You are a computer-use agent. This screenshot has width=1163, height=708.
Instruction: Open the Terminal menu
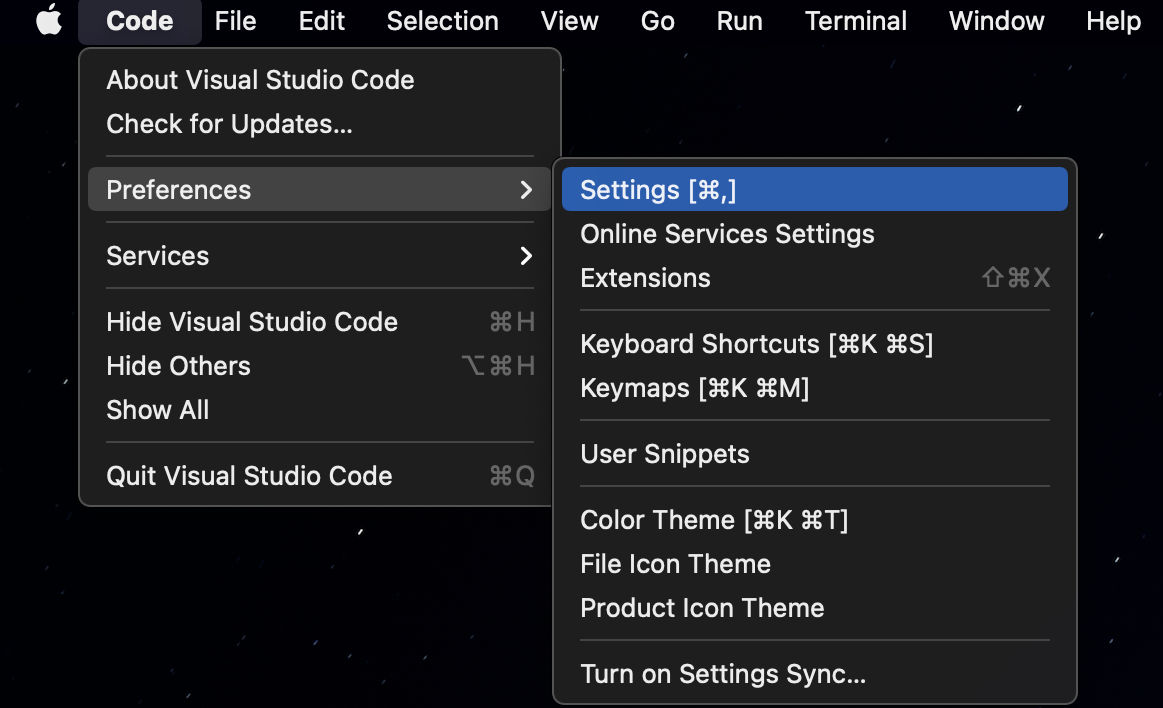pyautogui.click(x=855, y=21)
